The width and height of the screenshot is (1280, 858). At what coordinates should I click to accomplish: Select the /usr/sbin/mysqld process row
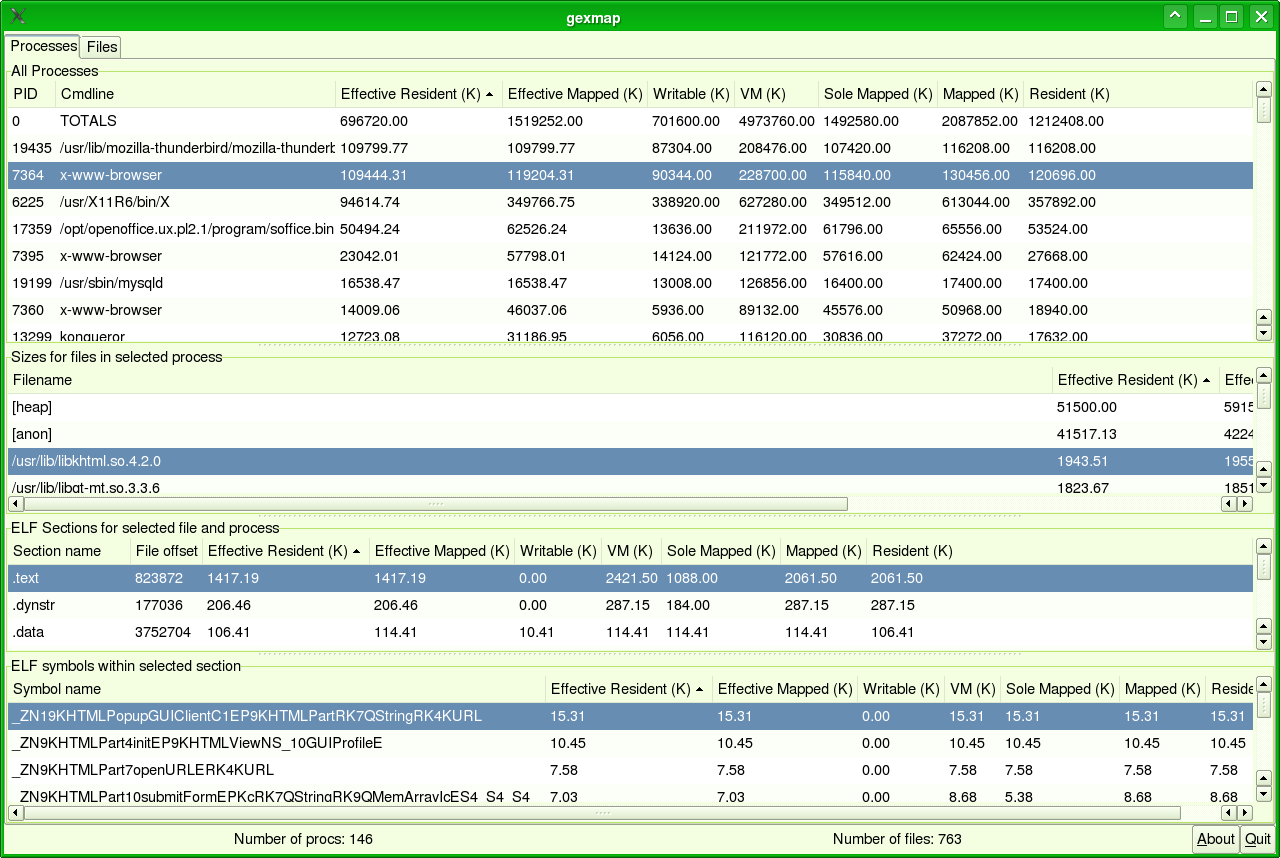point(111,283)
